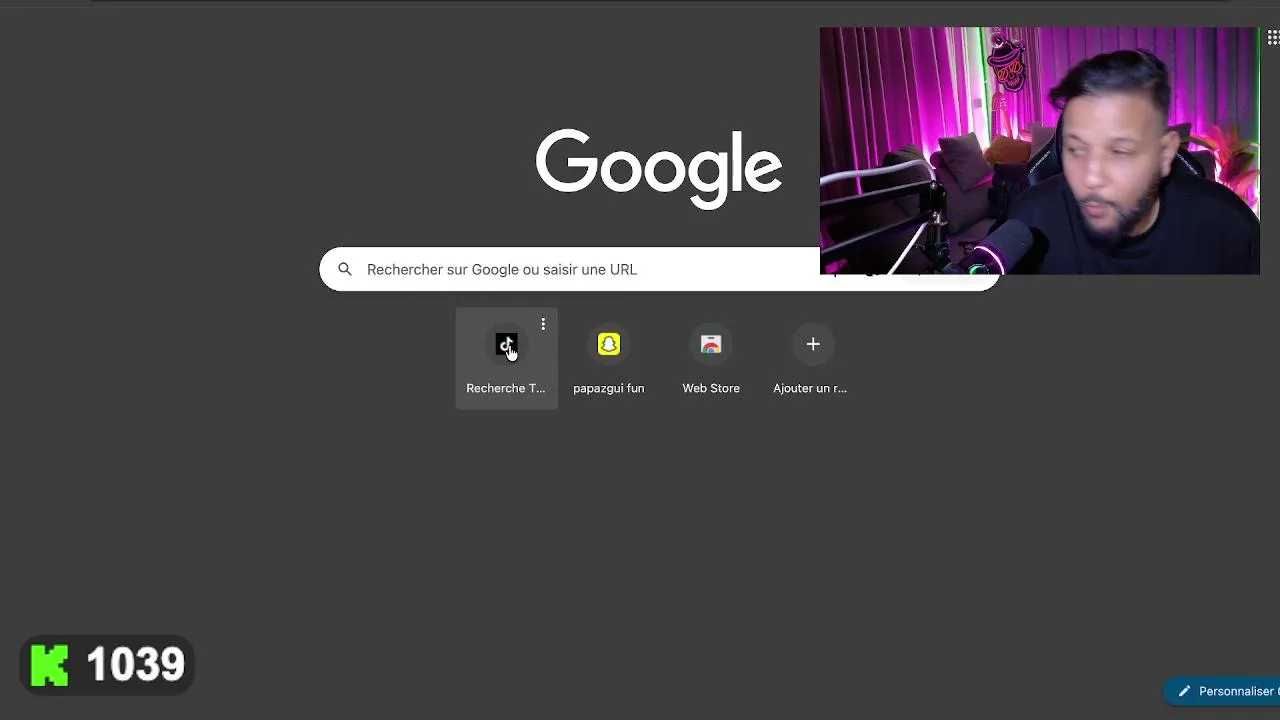Image resolution: width=1280 pixels, height=720 pixels.
Task: Open the Web Store shortcut
Action: coord(711,358)
